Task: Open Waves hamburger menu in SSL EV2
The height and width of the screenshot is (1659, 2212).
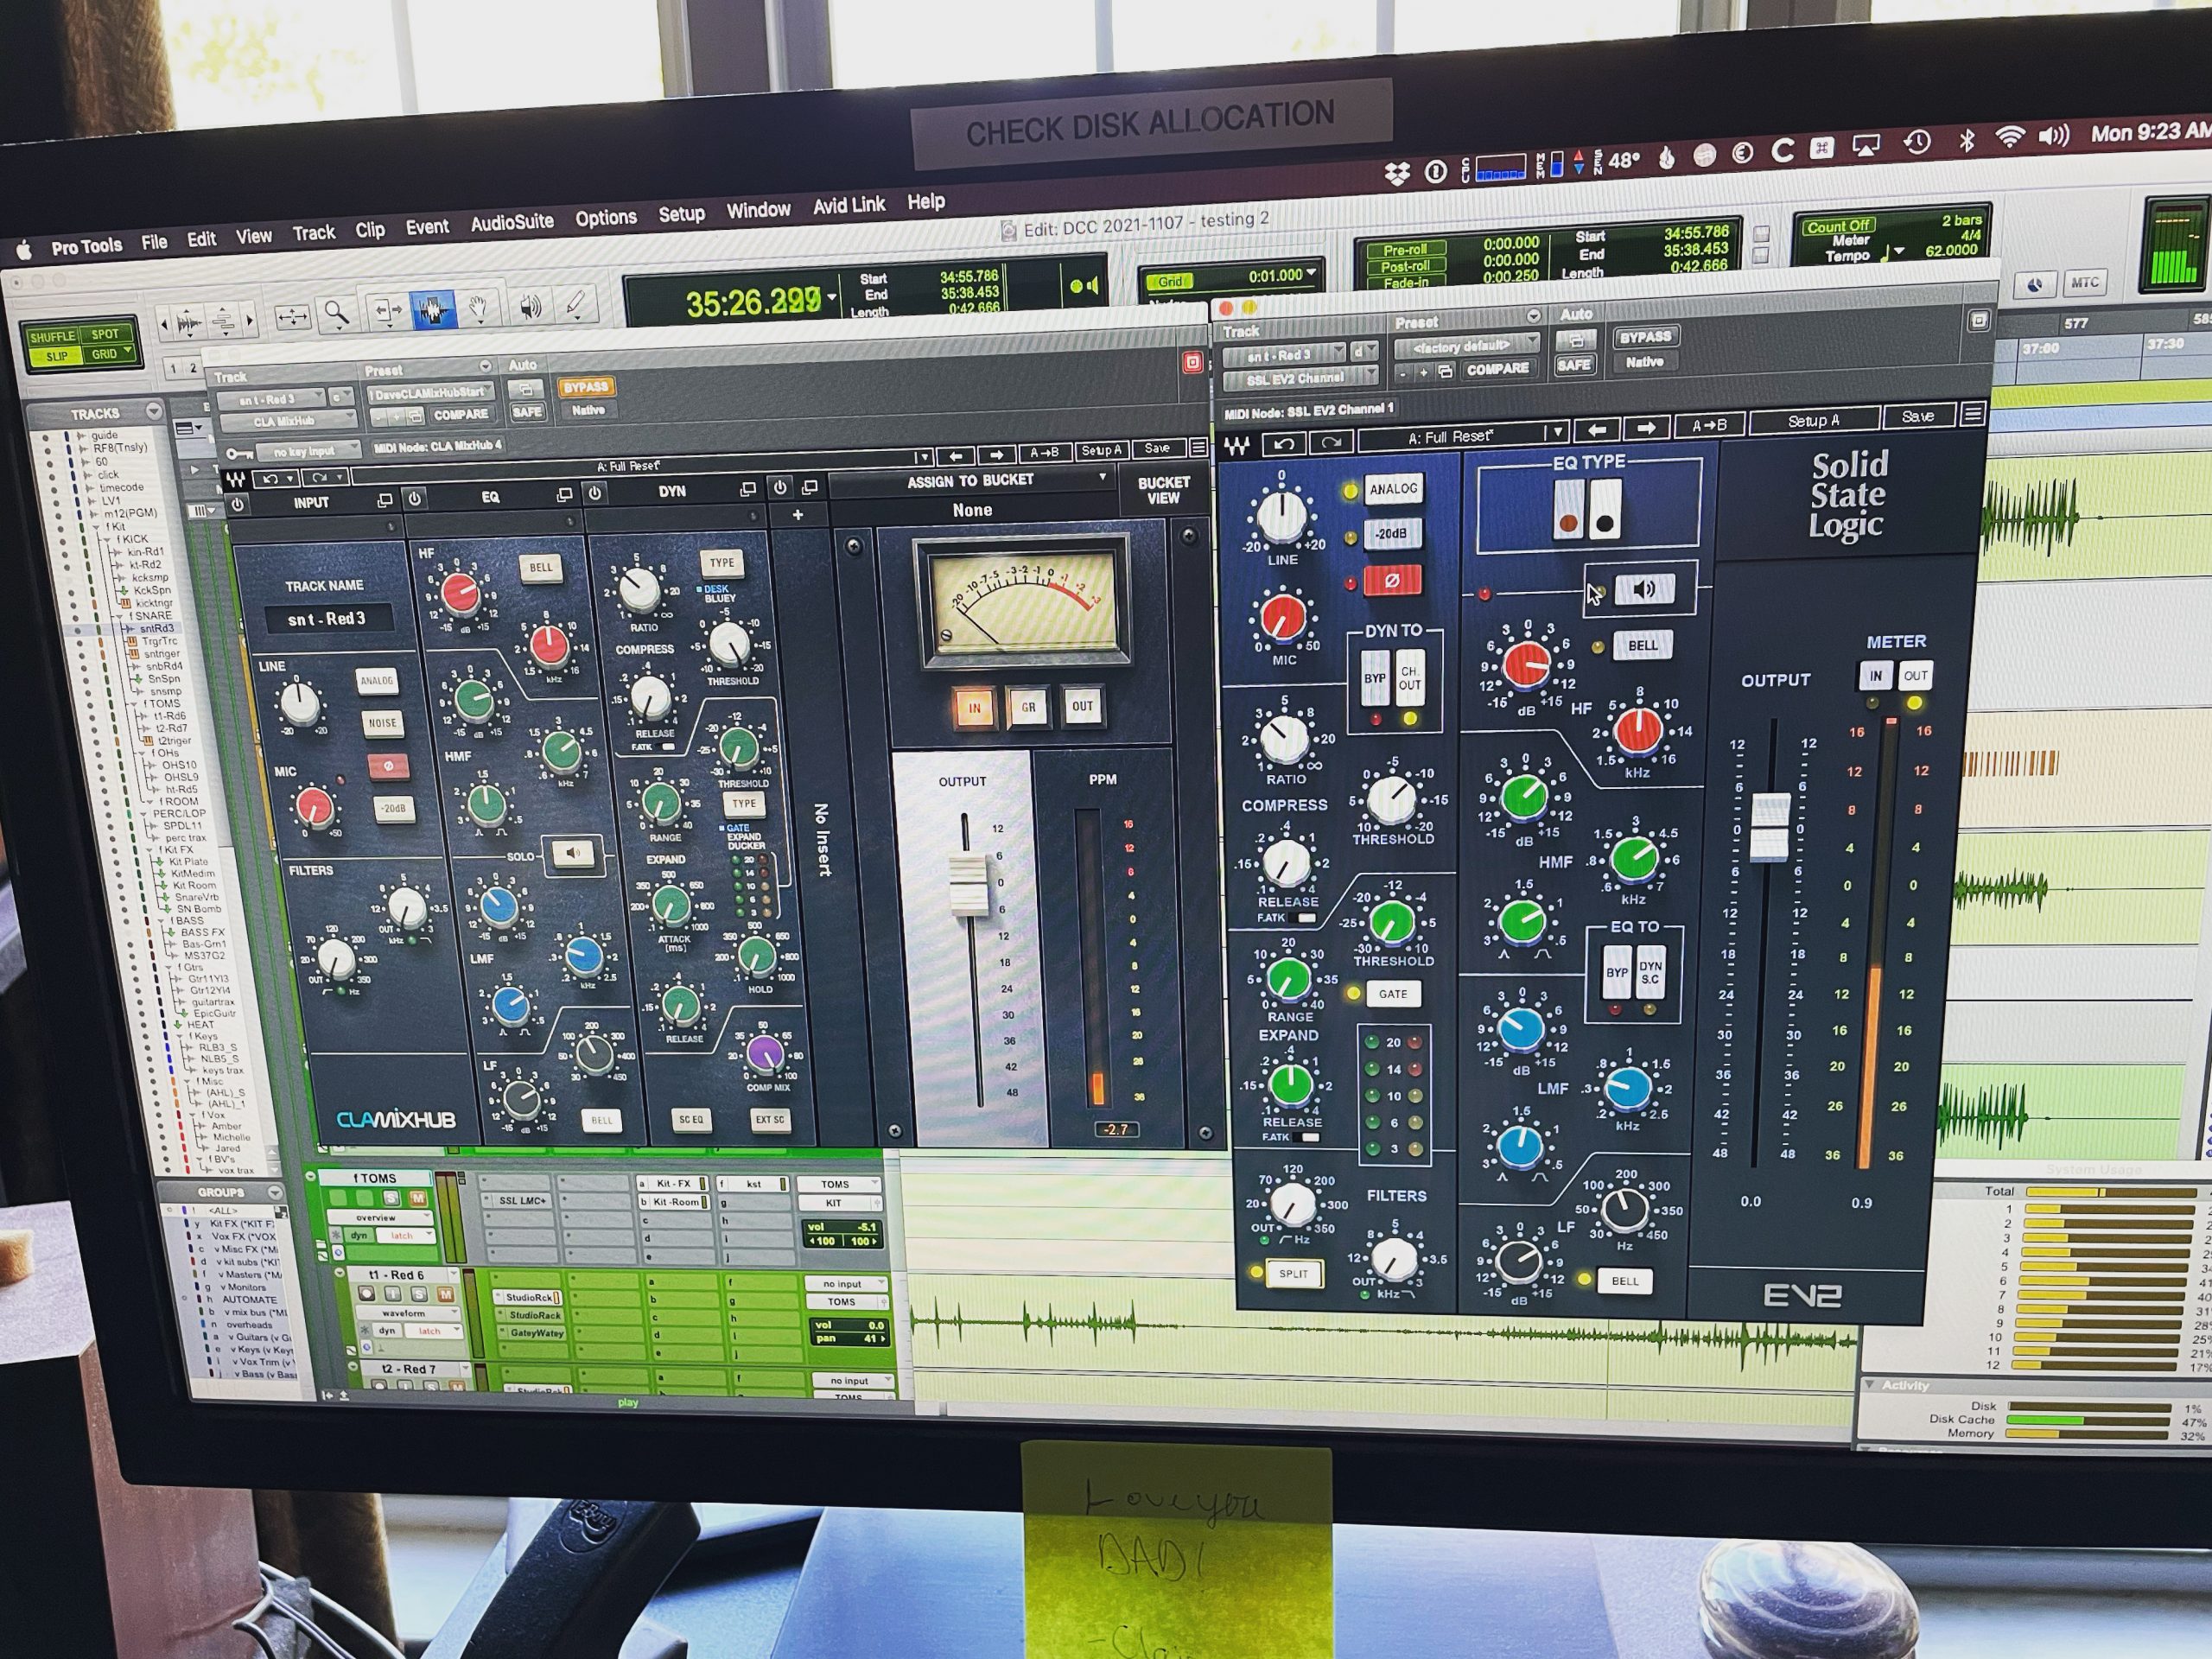Action: click(1972, 413)
